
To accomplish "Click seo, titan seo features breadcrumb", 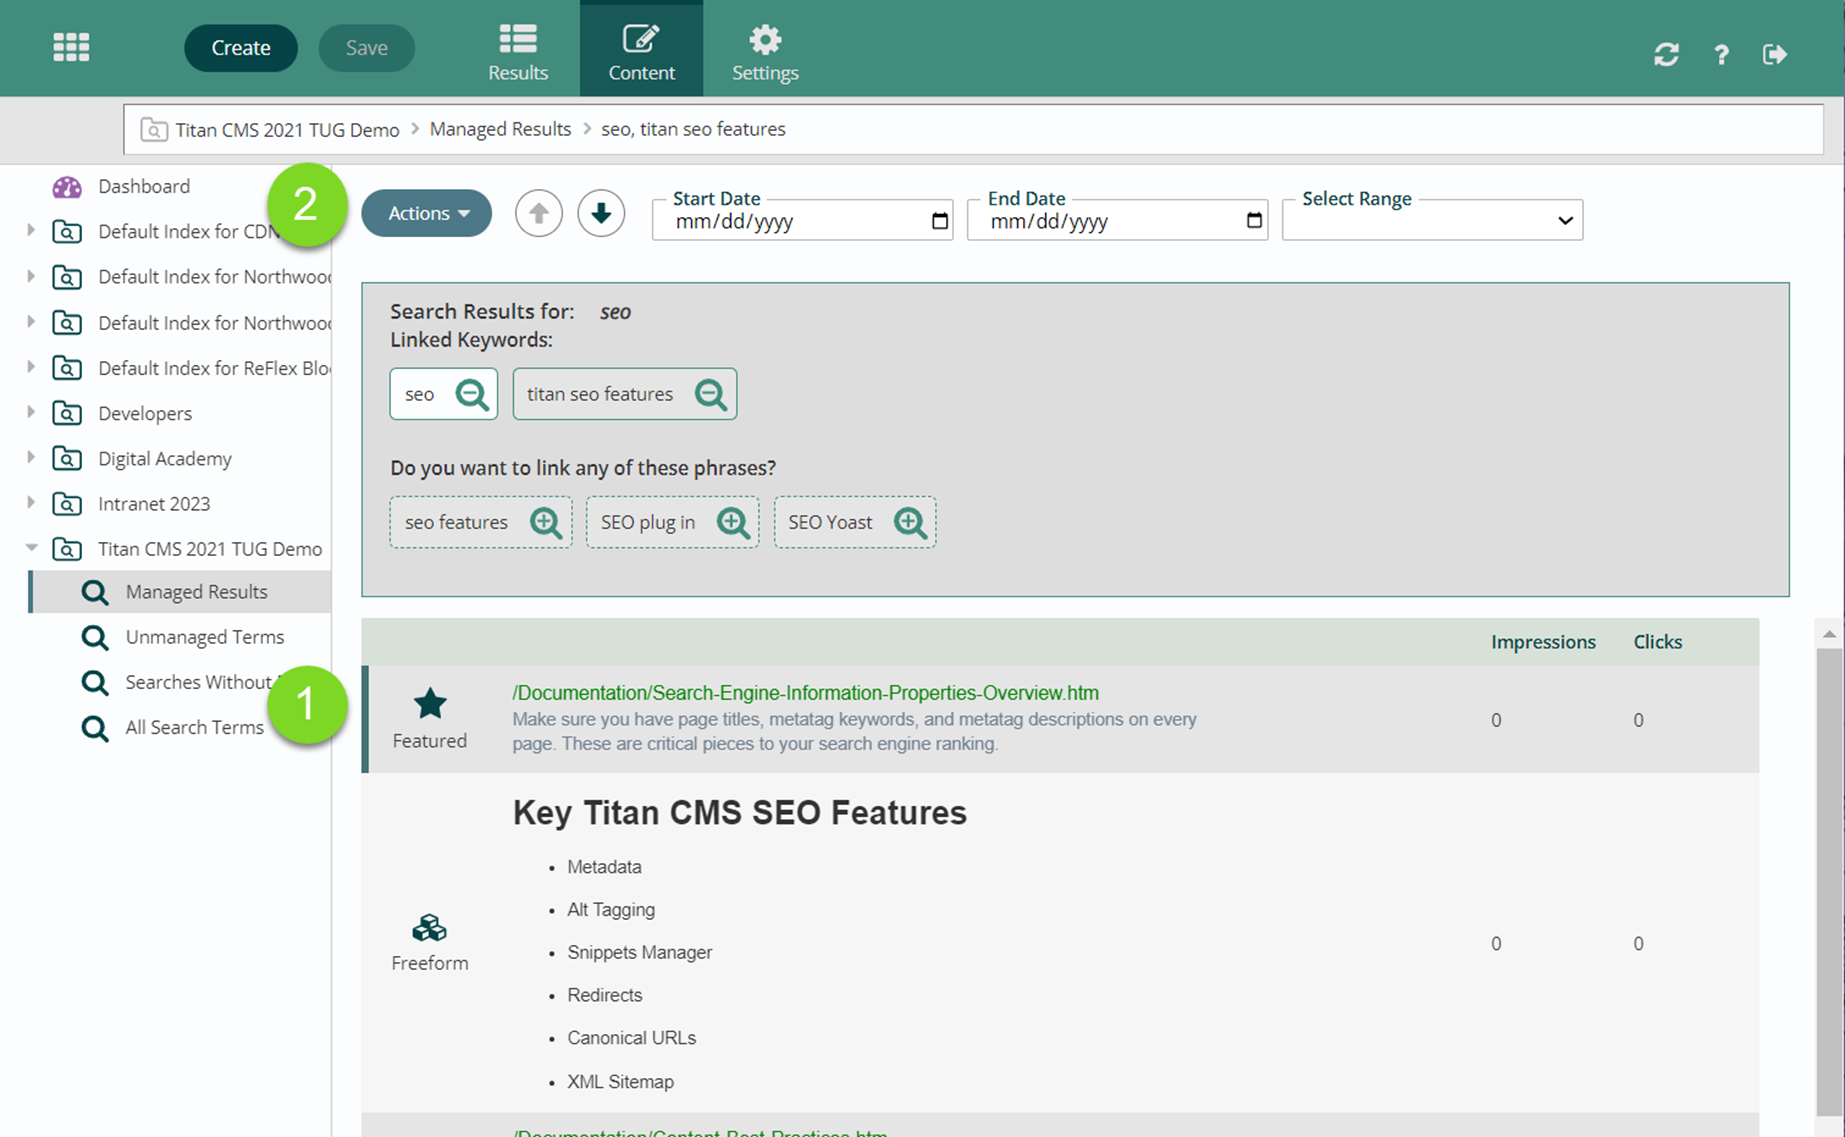I will (x=693, y=129).
